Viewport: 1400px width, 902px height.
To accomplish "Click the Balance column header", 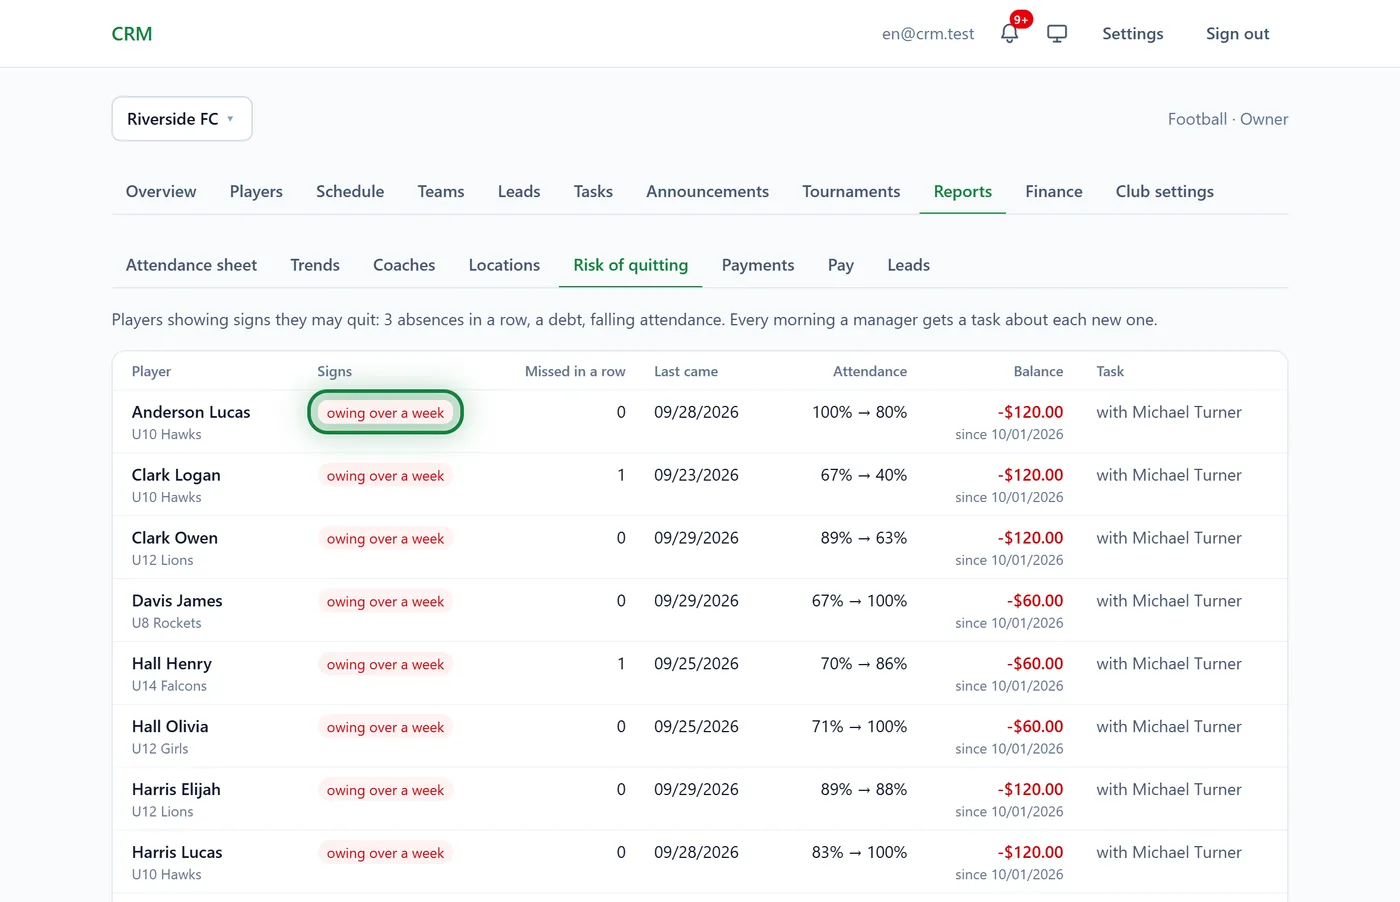I will tap(1038, 371).
